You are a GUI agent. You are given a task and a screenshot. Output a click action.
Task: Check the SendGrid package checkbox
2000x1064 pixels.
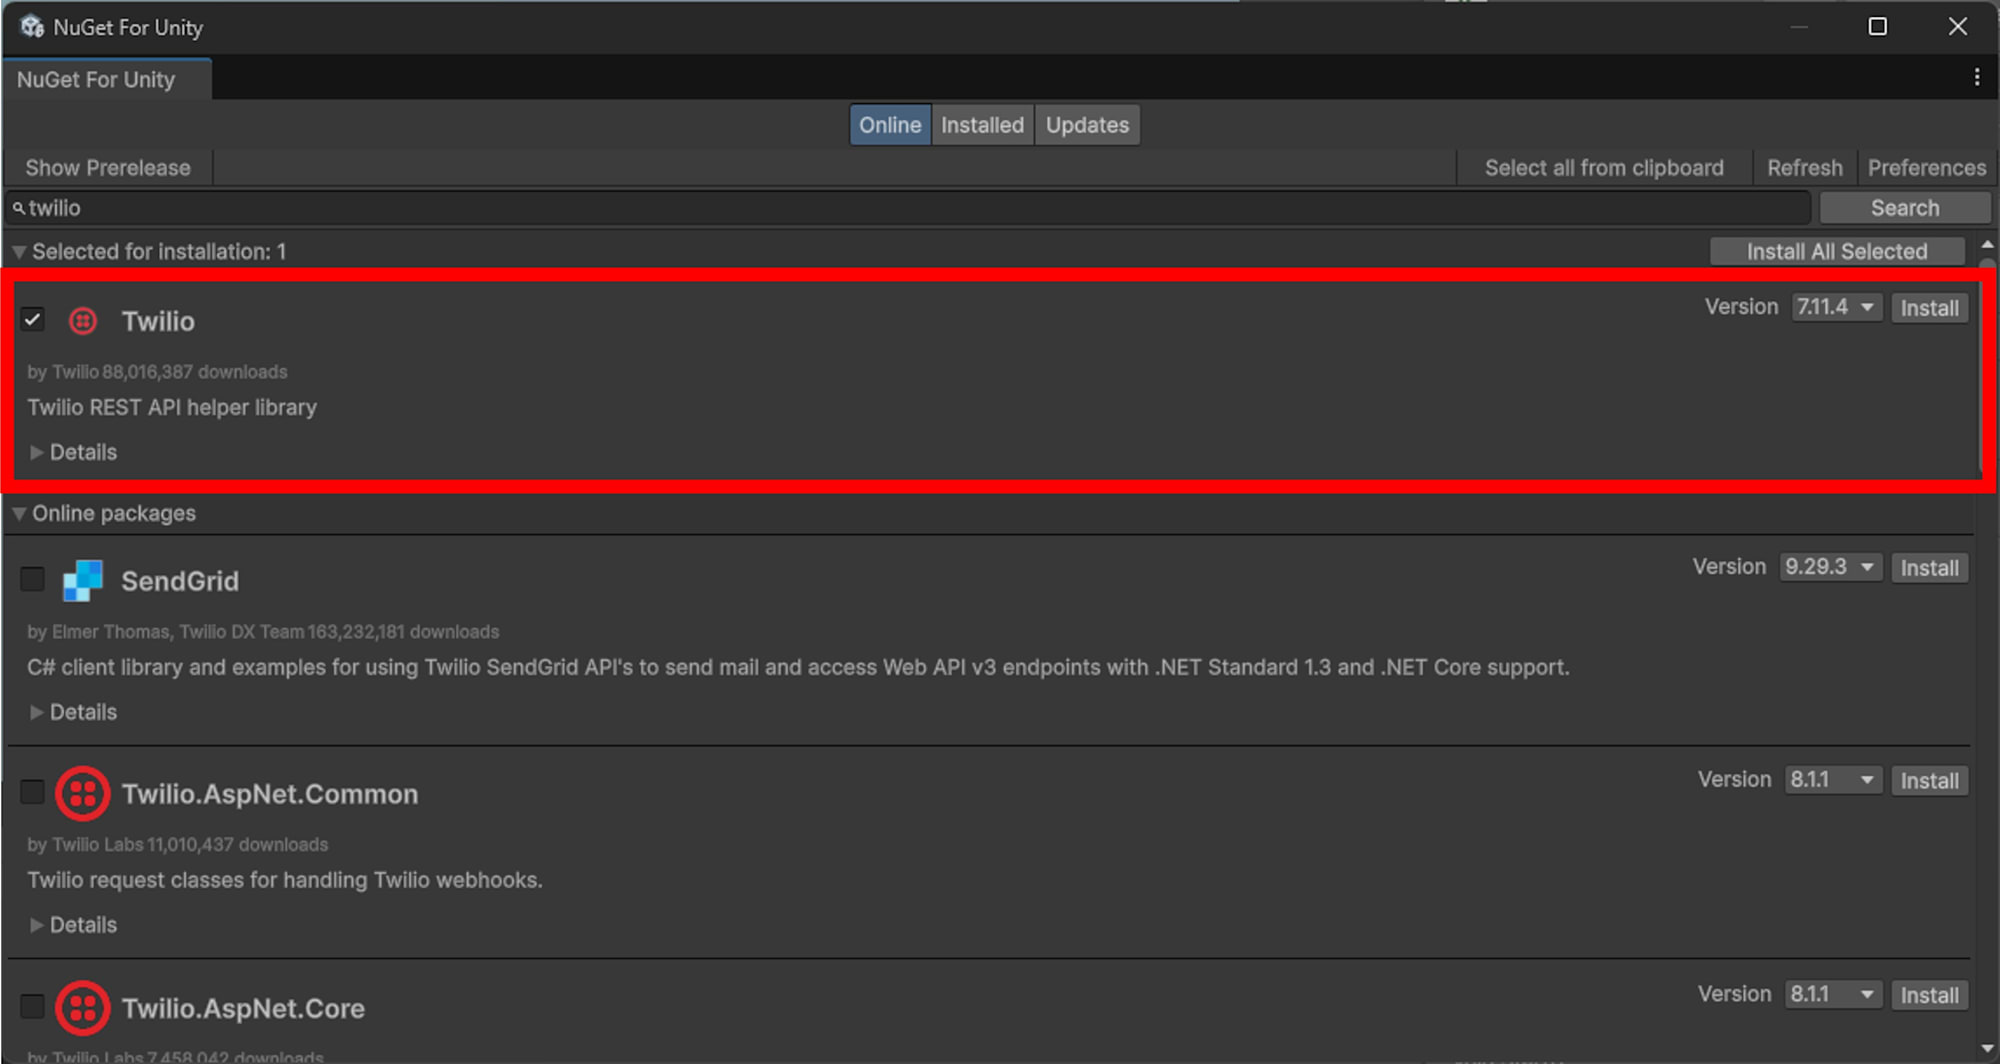click(x=32, y=579)
